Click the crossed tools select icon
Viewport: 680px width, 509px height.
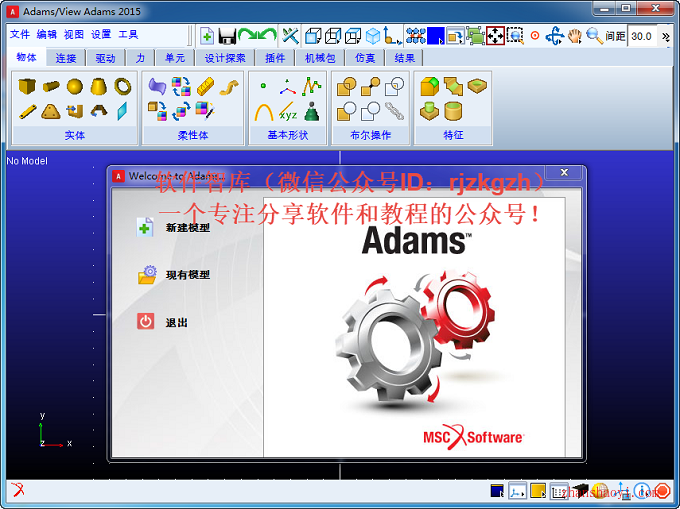pos(290,36)
